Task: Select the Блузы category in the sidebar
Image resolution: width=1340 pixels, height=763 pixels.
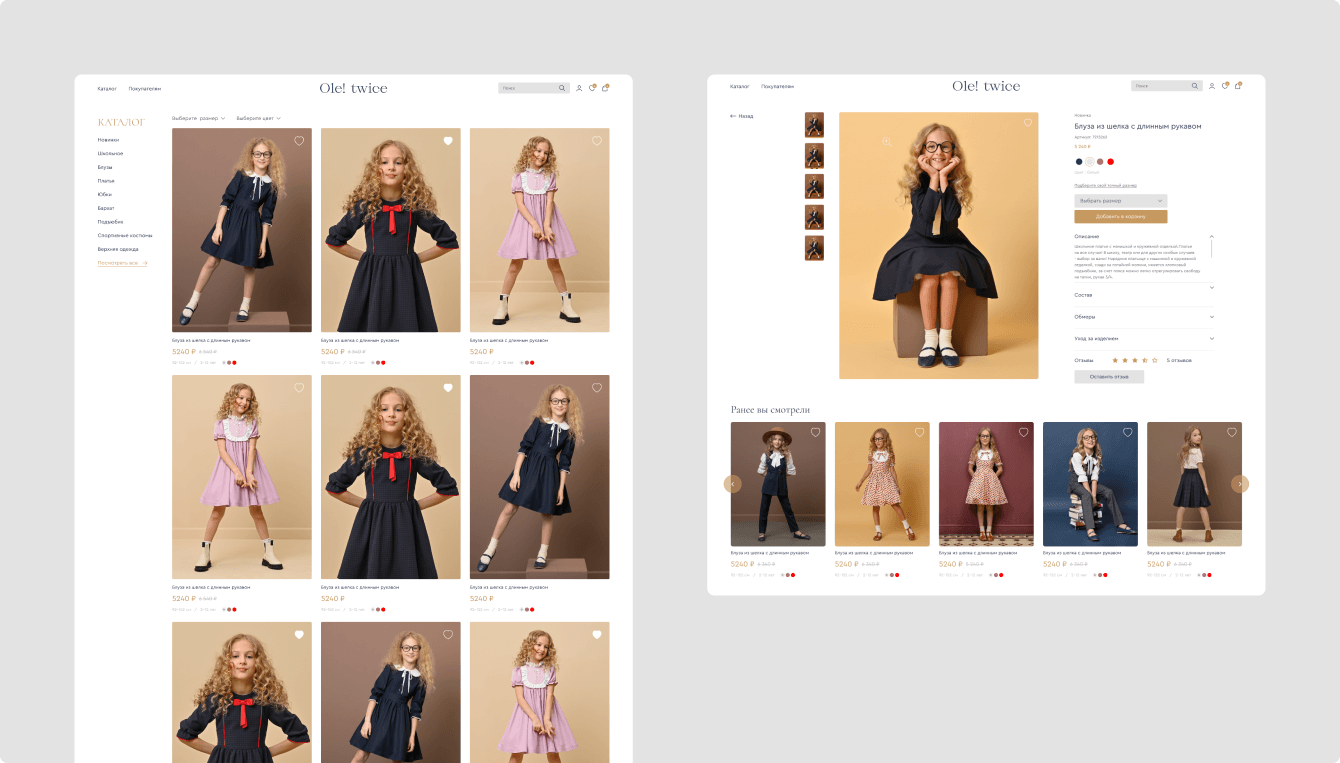Action: click(x=105, y=167)
